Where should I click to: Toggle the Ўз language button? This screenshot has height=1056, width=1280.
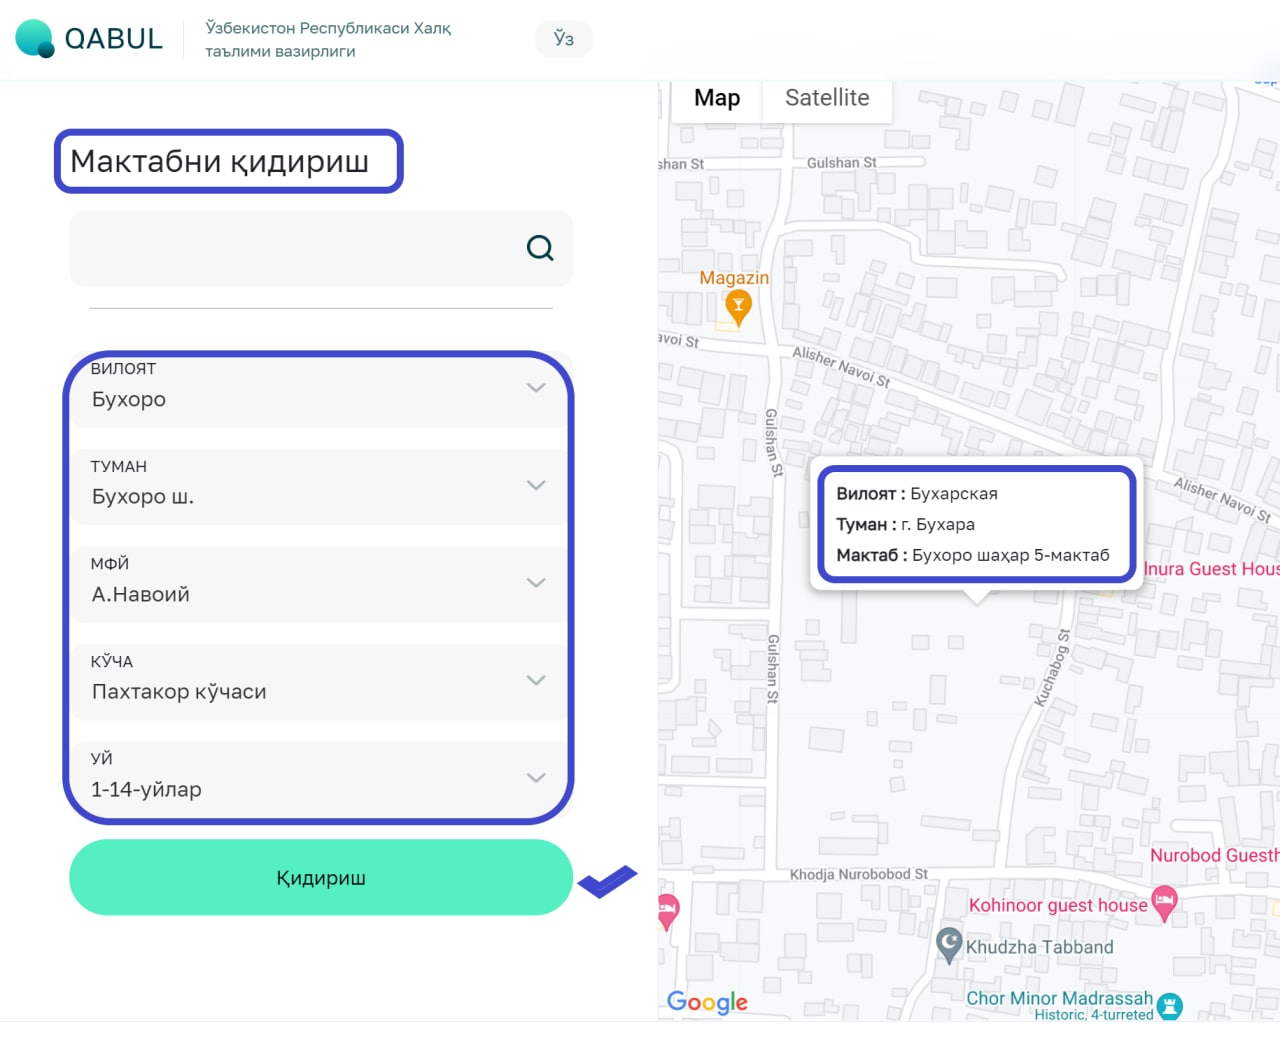564,39
